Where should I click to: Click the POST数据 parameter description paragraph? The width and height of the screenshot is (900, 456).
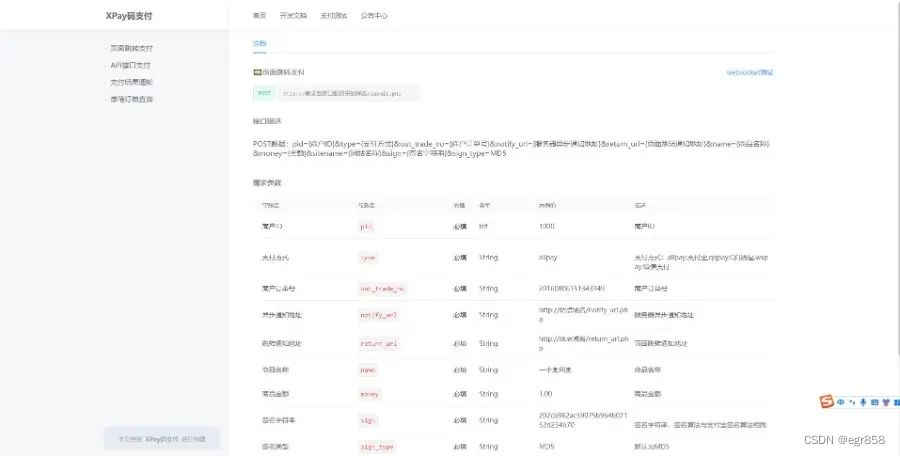(511, 149)
